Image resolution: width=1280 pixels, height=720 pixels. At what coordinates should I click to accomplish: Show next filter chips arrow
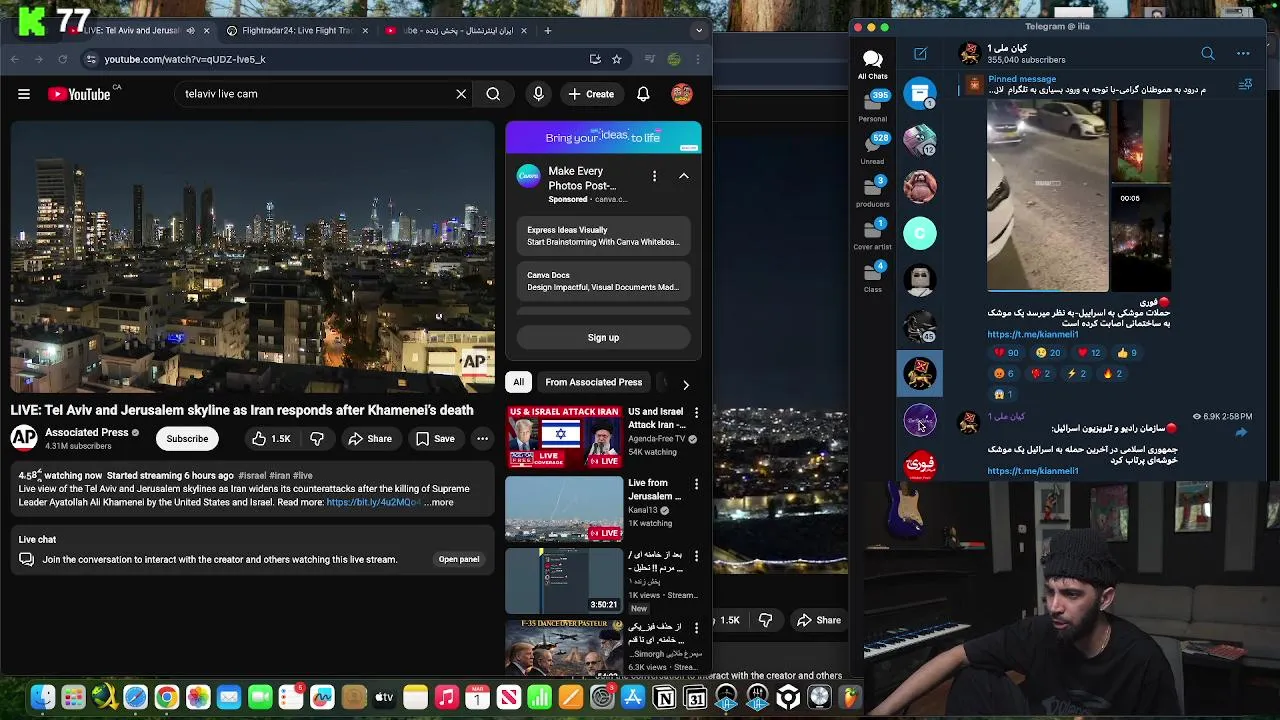click(685, 384)
